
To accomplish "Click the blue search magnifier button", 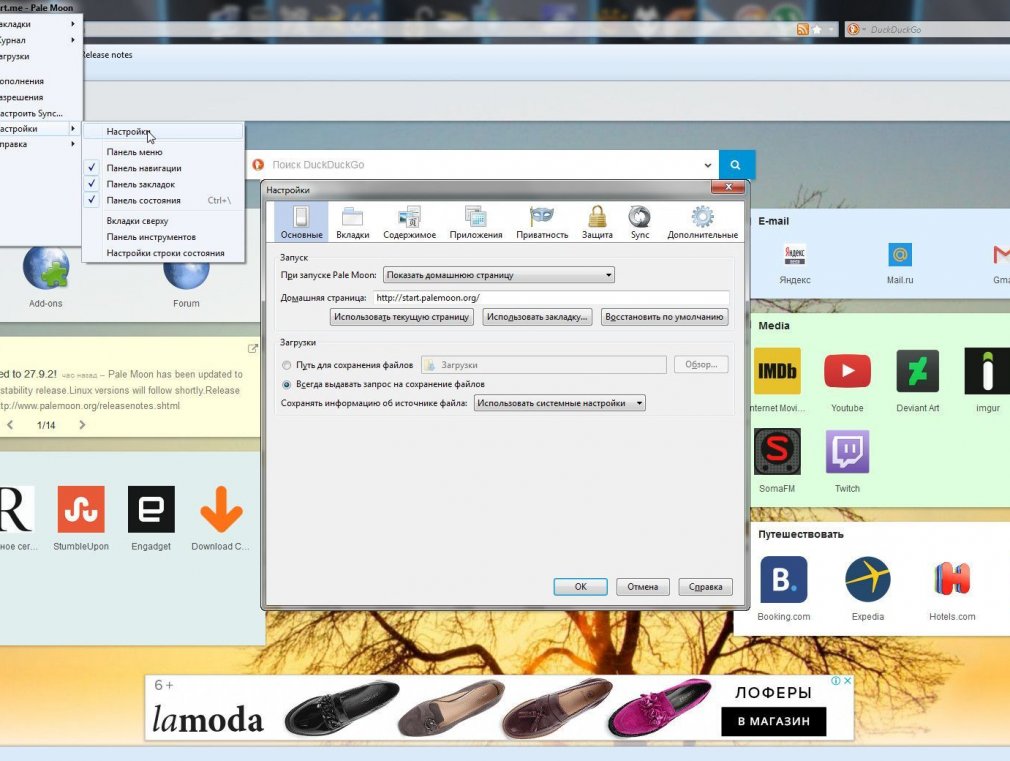I will [736, 165].
